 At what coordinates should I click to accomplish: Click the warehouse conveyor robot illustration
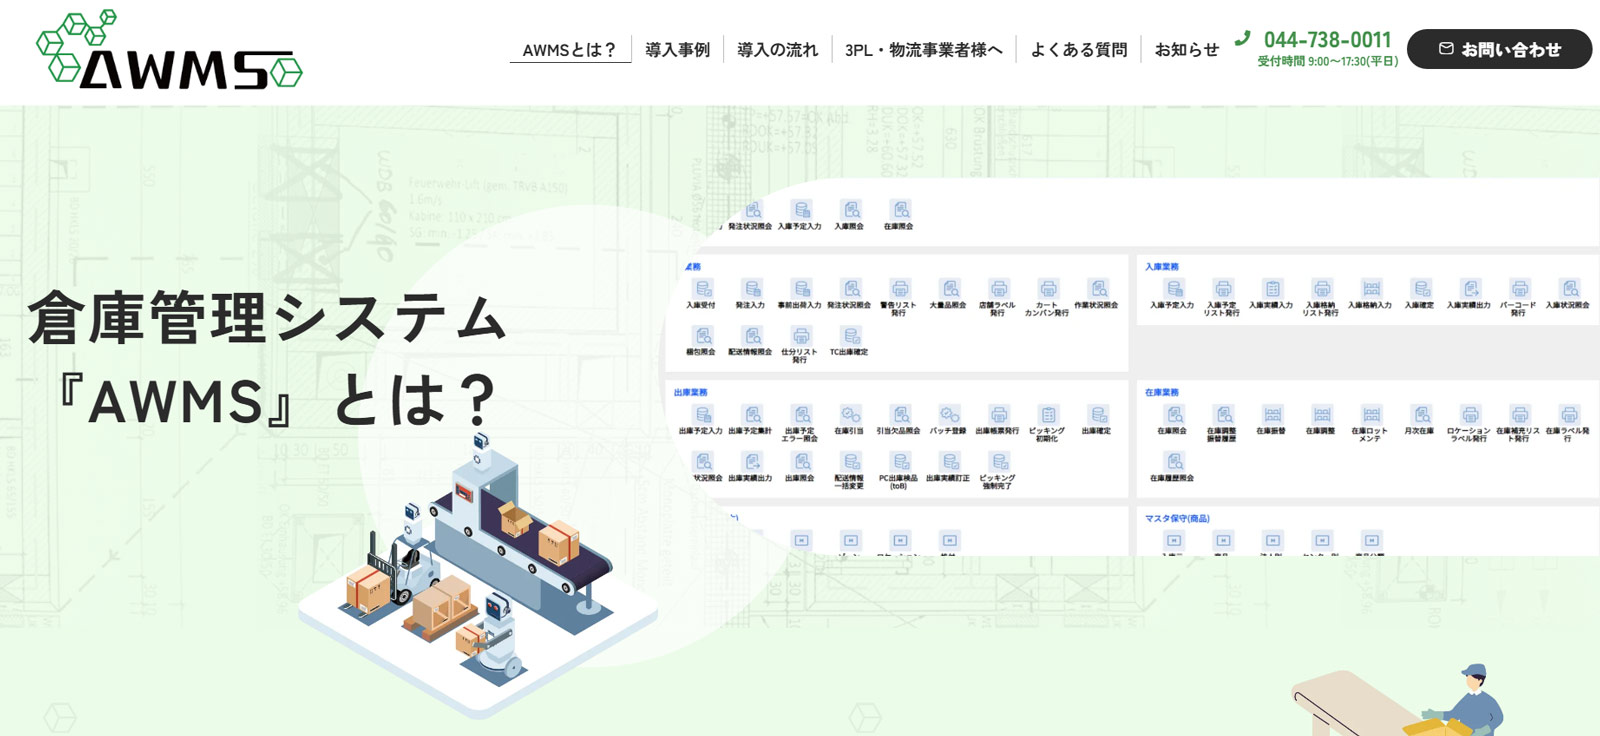478,575
